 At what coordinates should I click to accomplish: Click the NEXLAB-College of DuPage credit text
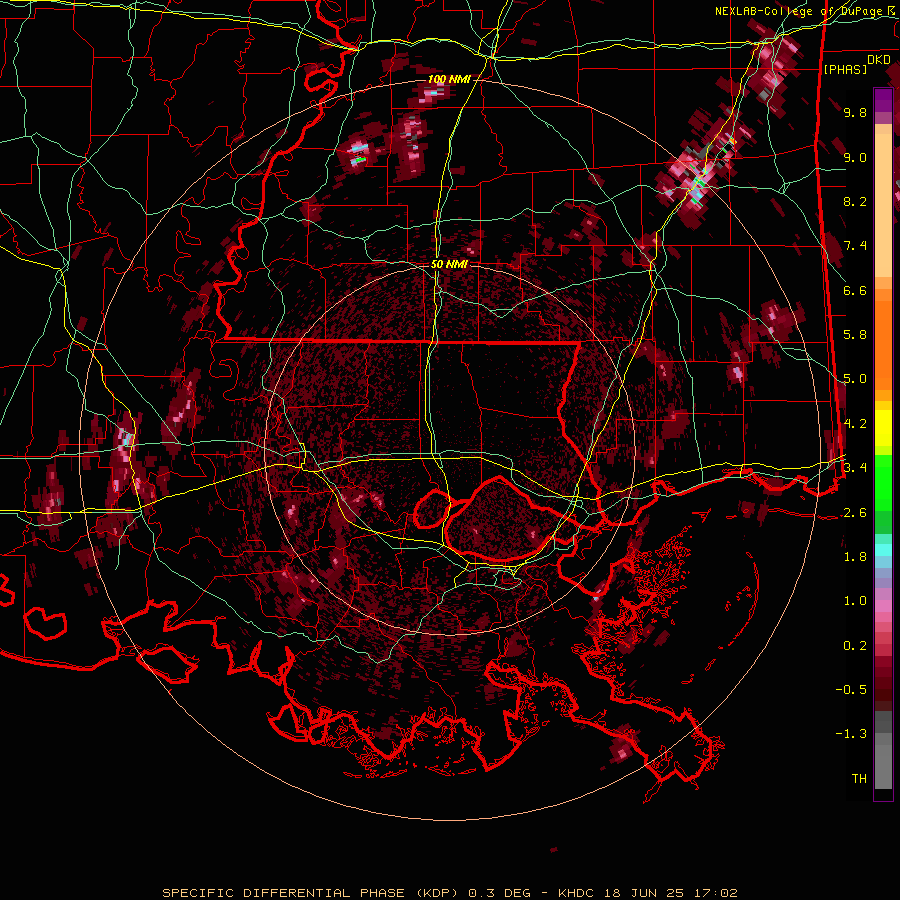pos(802,11)
